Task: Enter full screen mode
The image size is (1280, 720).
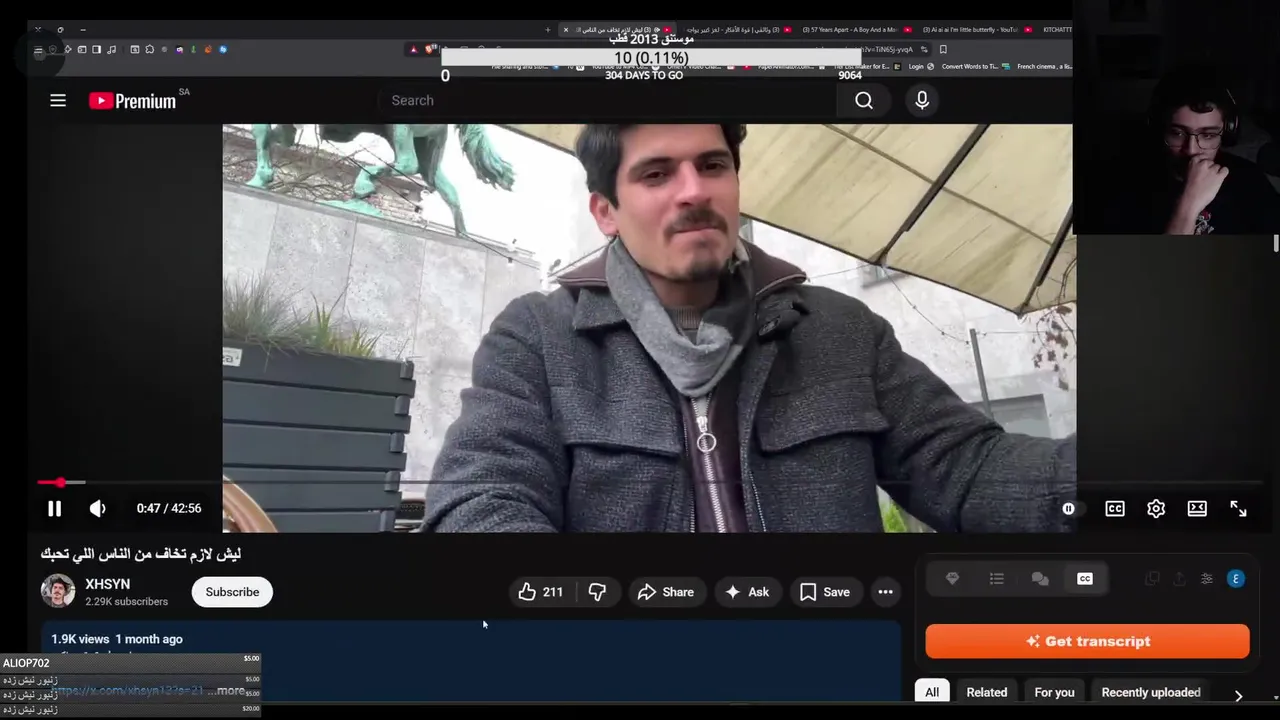Action: click(1238, 508)
